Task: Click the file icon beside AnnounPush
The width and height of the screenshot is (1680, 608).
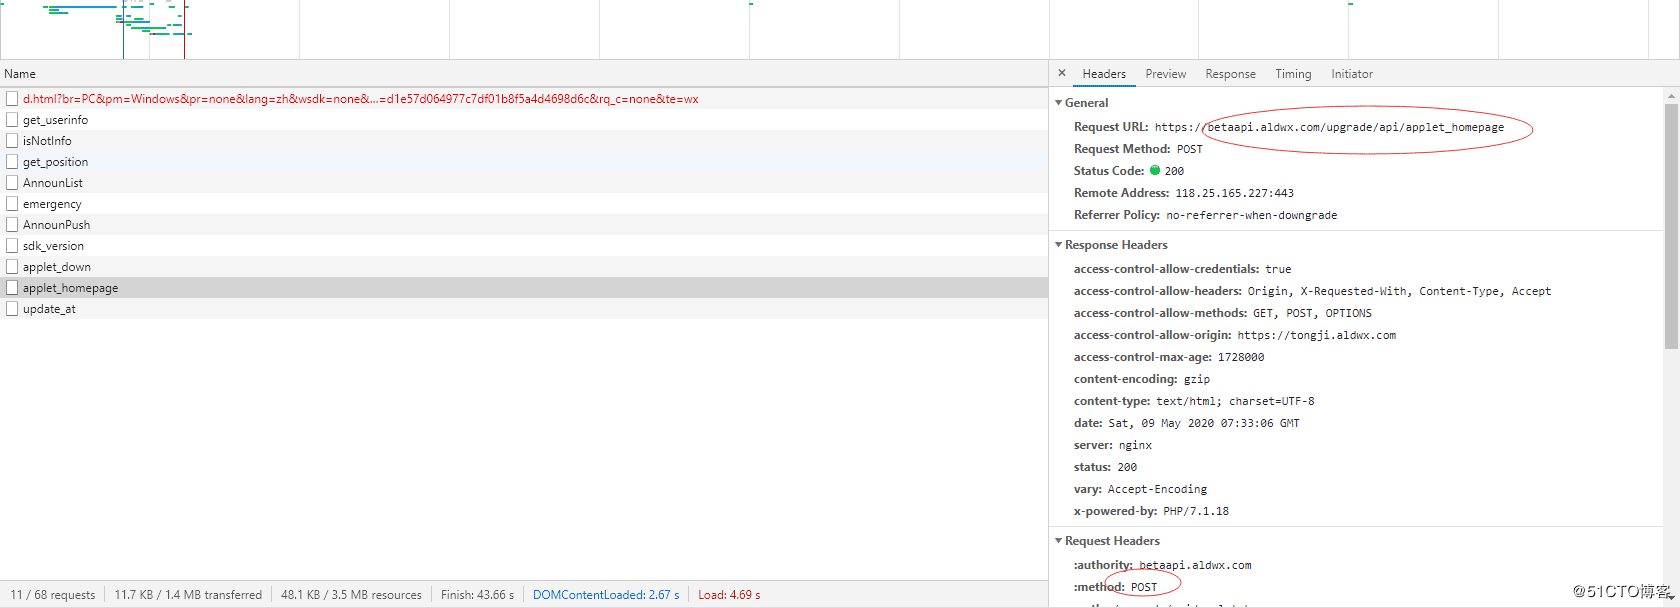Action: 12,225
